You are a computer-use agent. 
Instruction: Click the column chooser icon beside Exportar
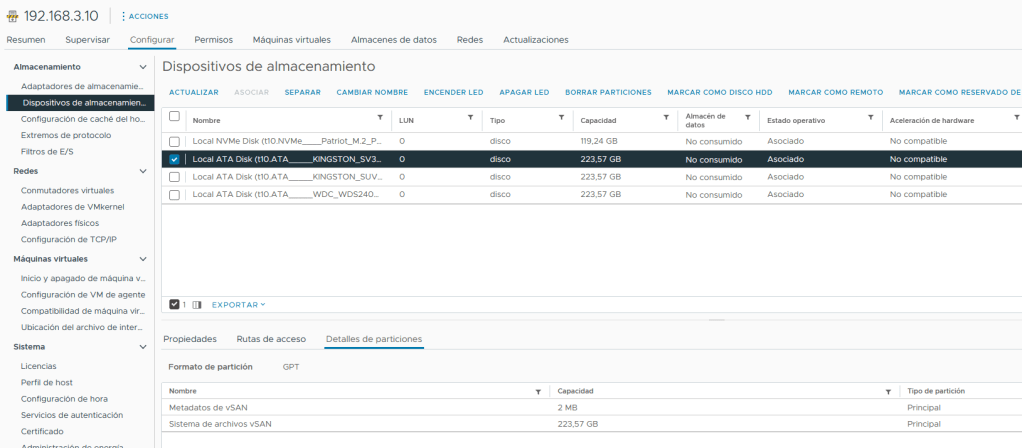coord(197,304)
